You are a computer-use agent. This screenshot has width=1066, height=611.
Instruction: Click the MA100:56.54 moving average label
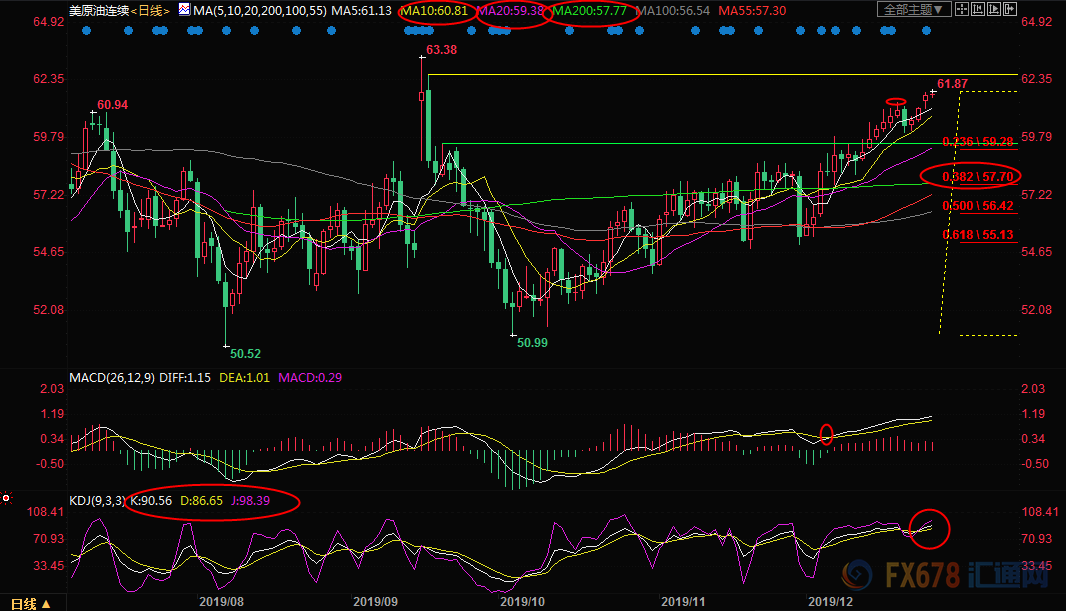point(674,10)
